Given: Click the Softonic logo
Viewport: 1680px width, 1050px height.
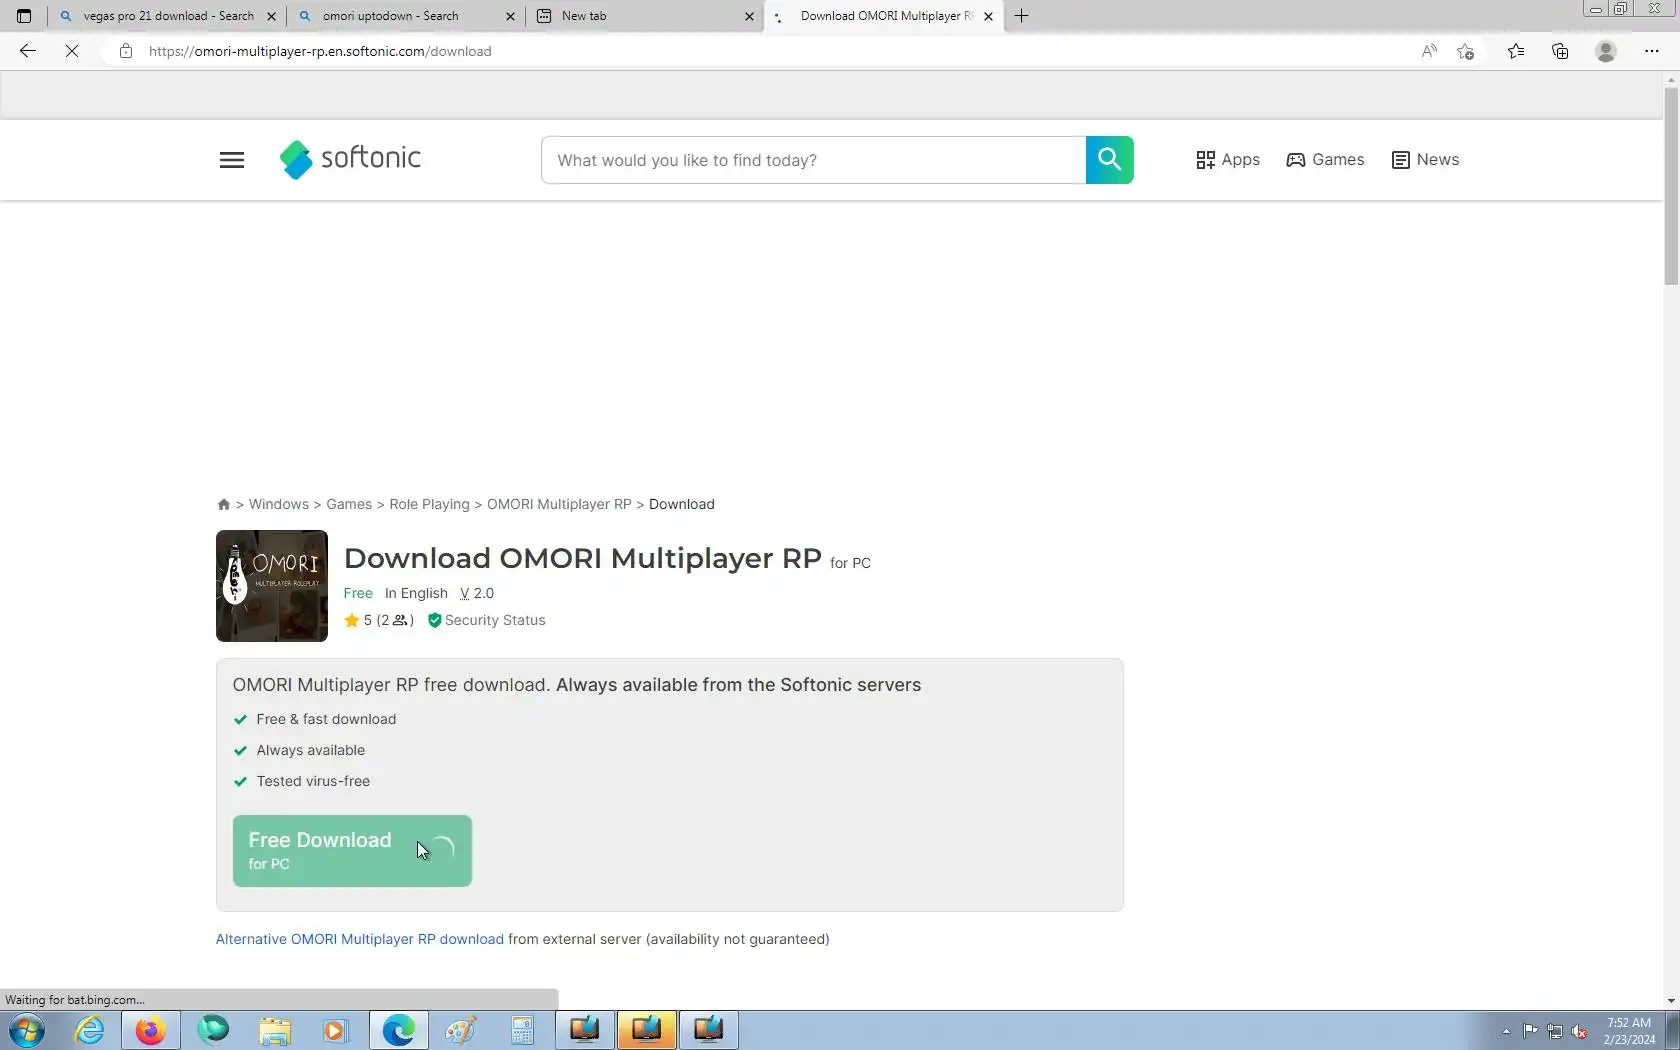Looking at the screenshot, I should pos(350,159).
